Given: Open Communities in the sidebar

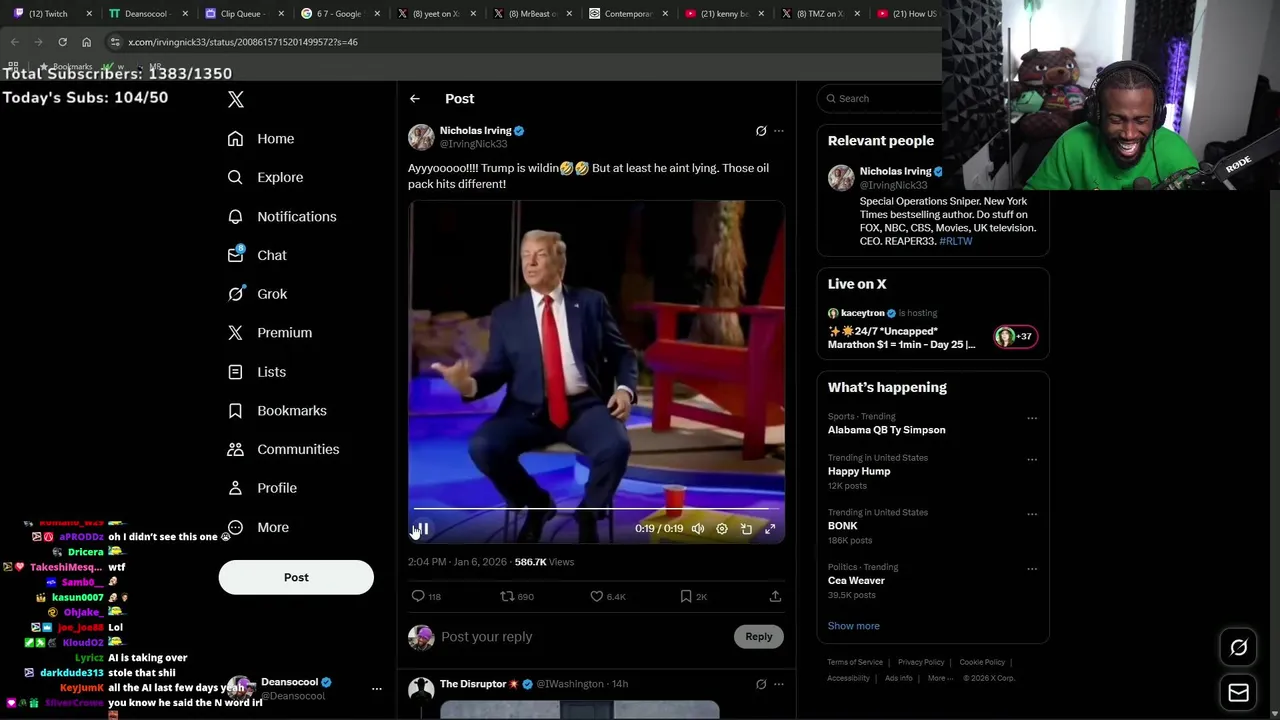Looking at the screenshot, I should [x=283, y=449].
